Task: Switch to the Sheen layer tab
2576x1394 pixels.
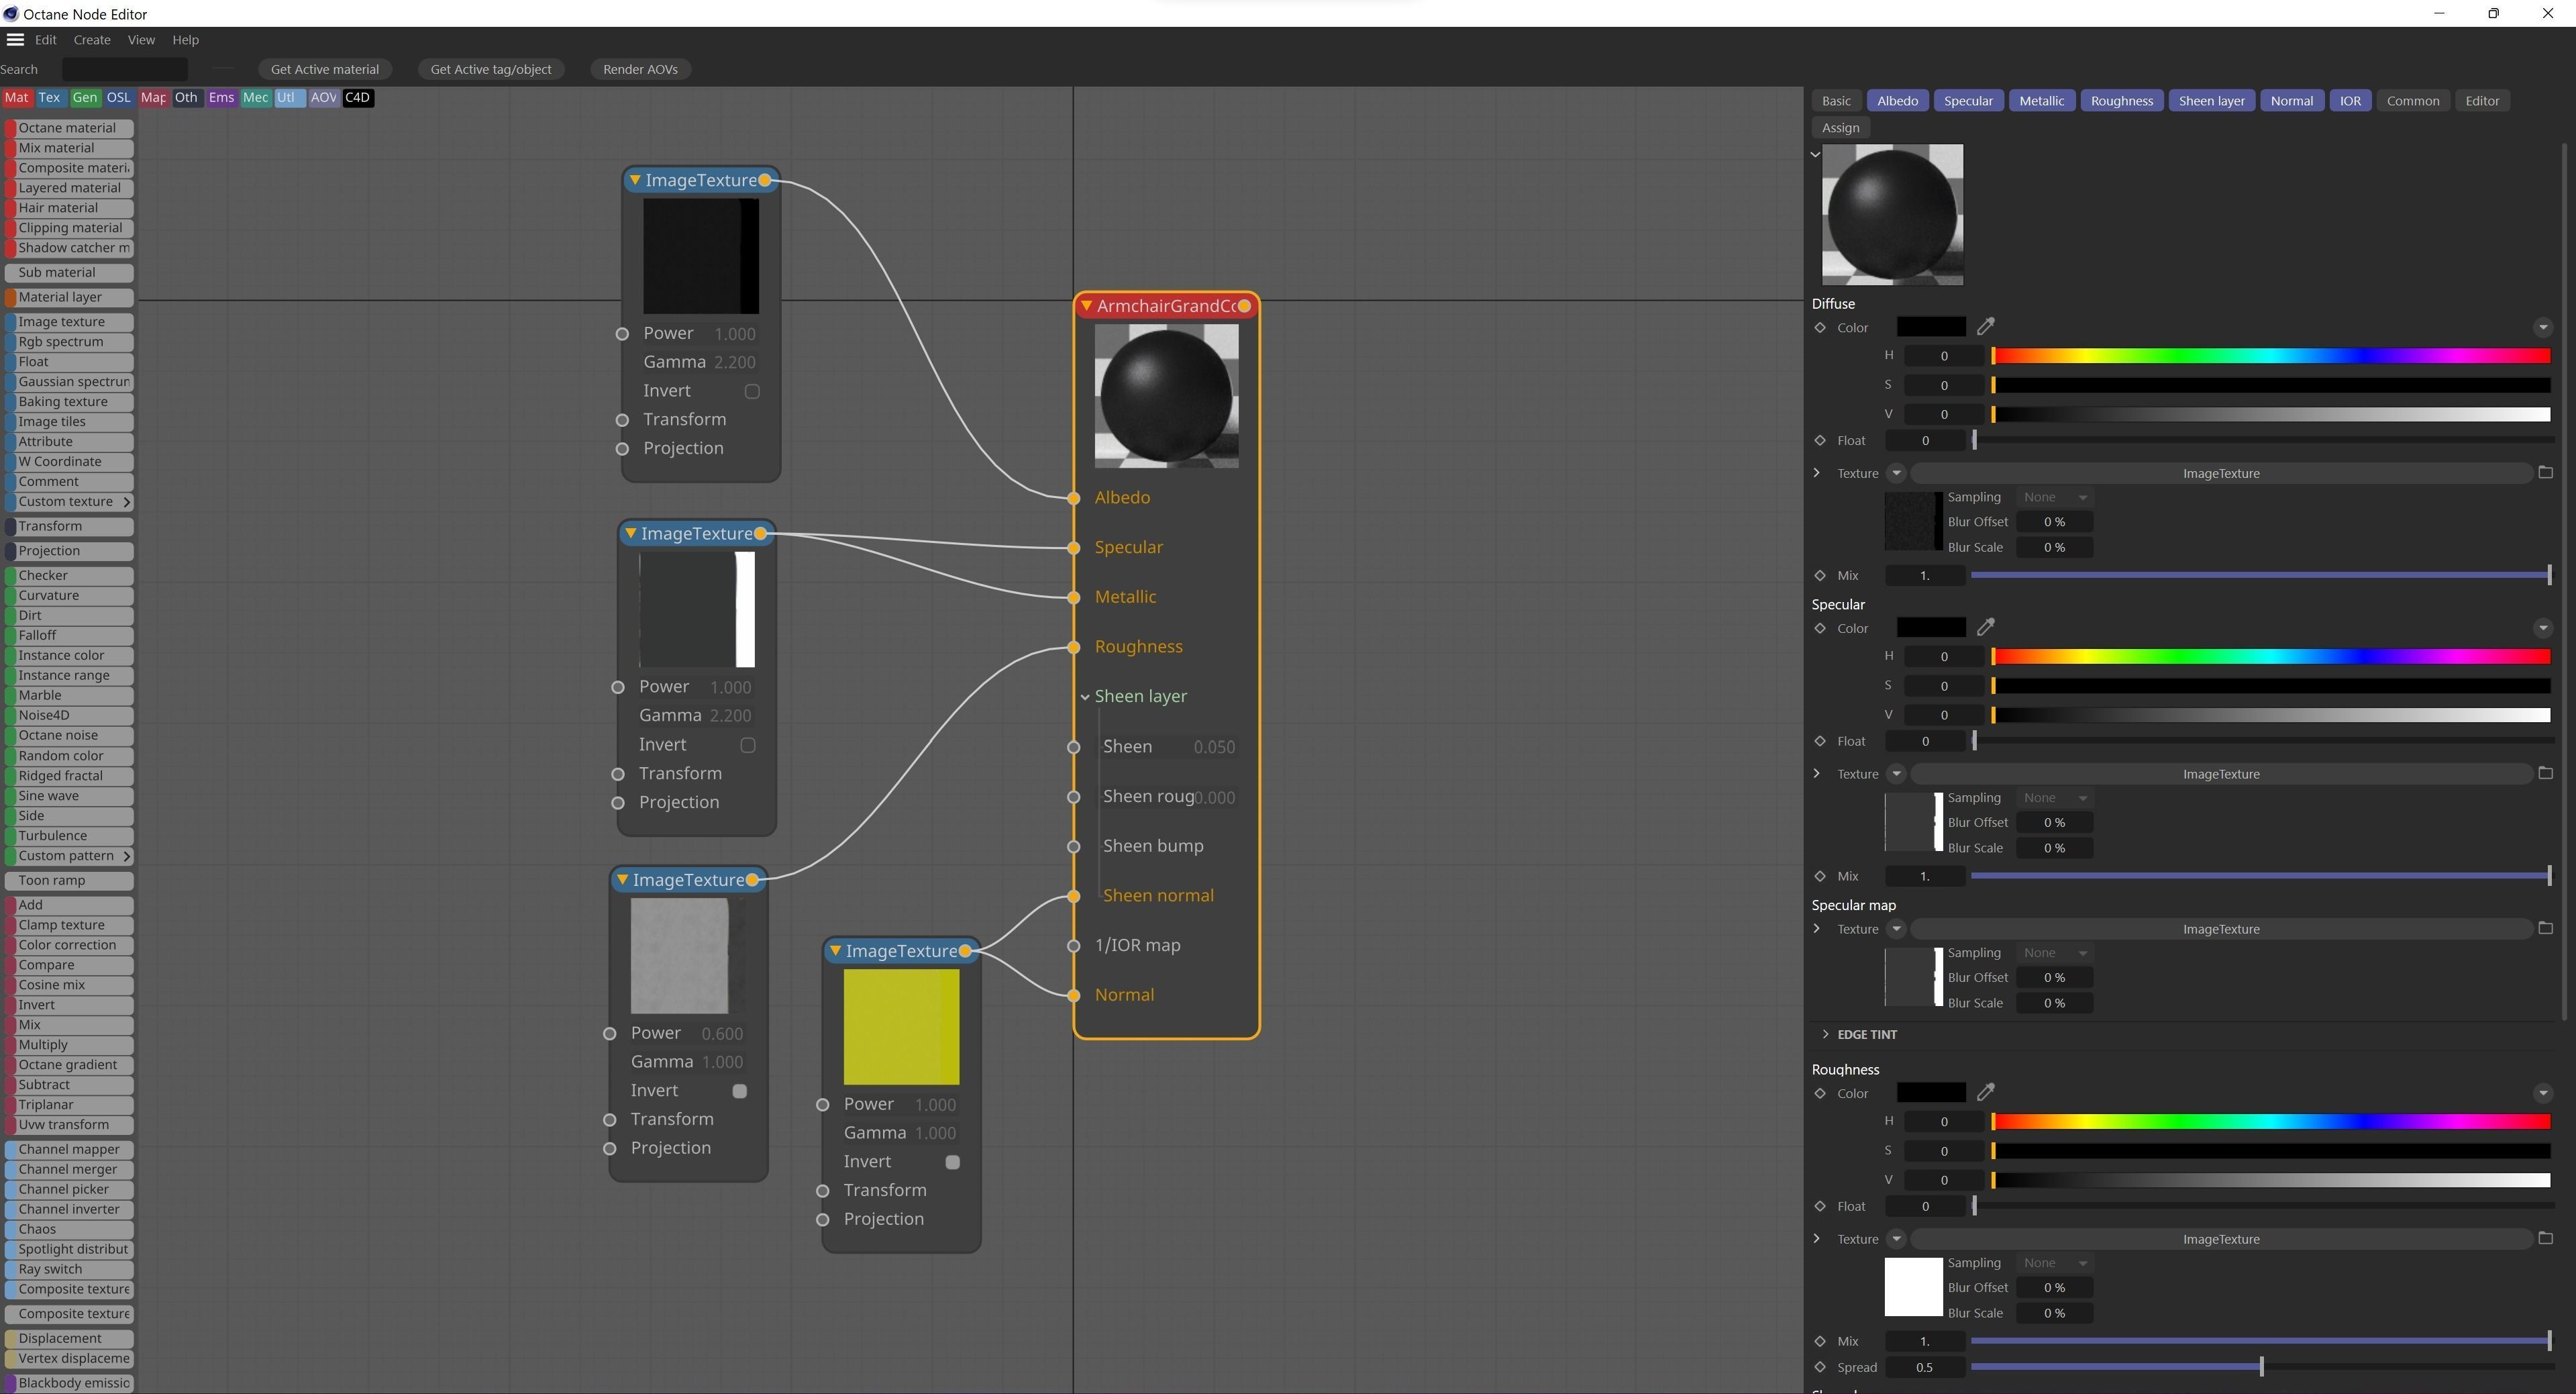Action: tap(2211, 101)
